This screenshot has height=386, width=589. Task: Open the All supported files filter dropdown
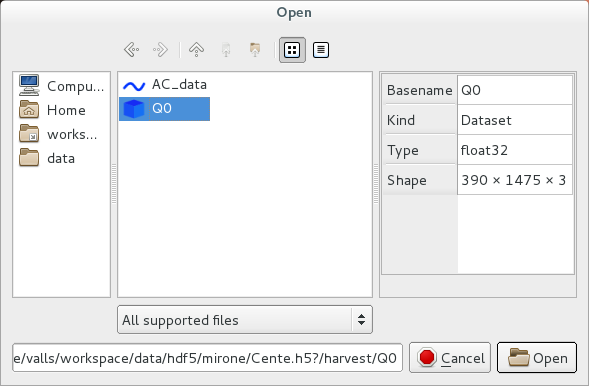(245, 320)
